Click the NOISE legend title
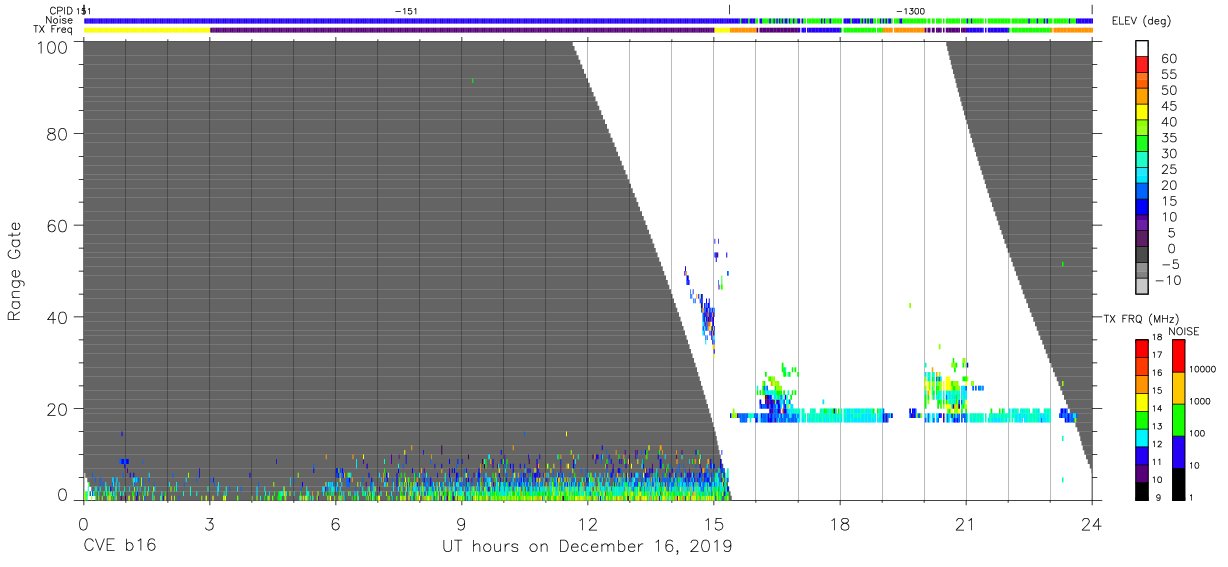 [x=1184, y=331]
